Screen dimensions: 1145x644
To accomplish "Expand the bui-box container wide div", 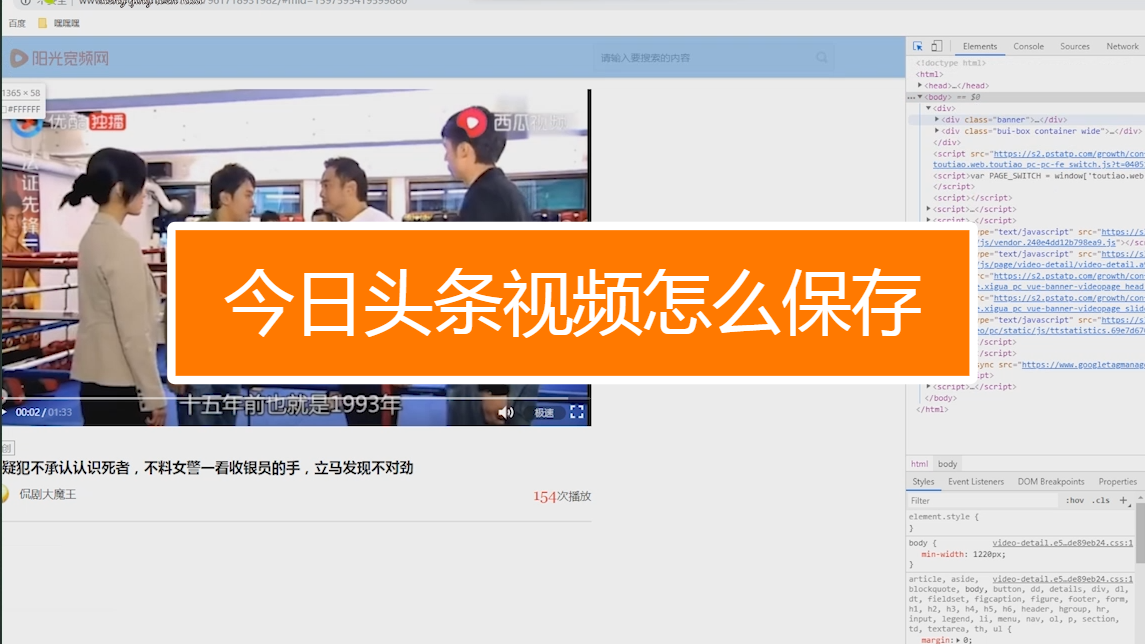I will [x=937, y=131].
